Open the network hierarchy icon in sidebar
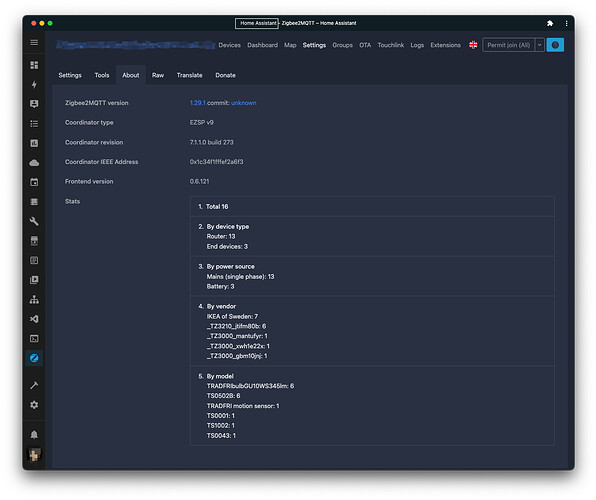This screenshot has width=596, height=500. coord(34,300)
